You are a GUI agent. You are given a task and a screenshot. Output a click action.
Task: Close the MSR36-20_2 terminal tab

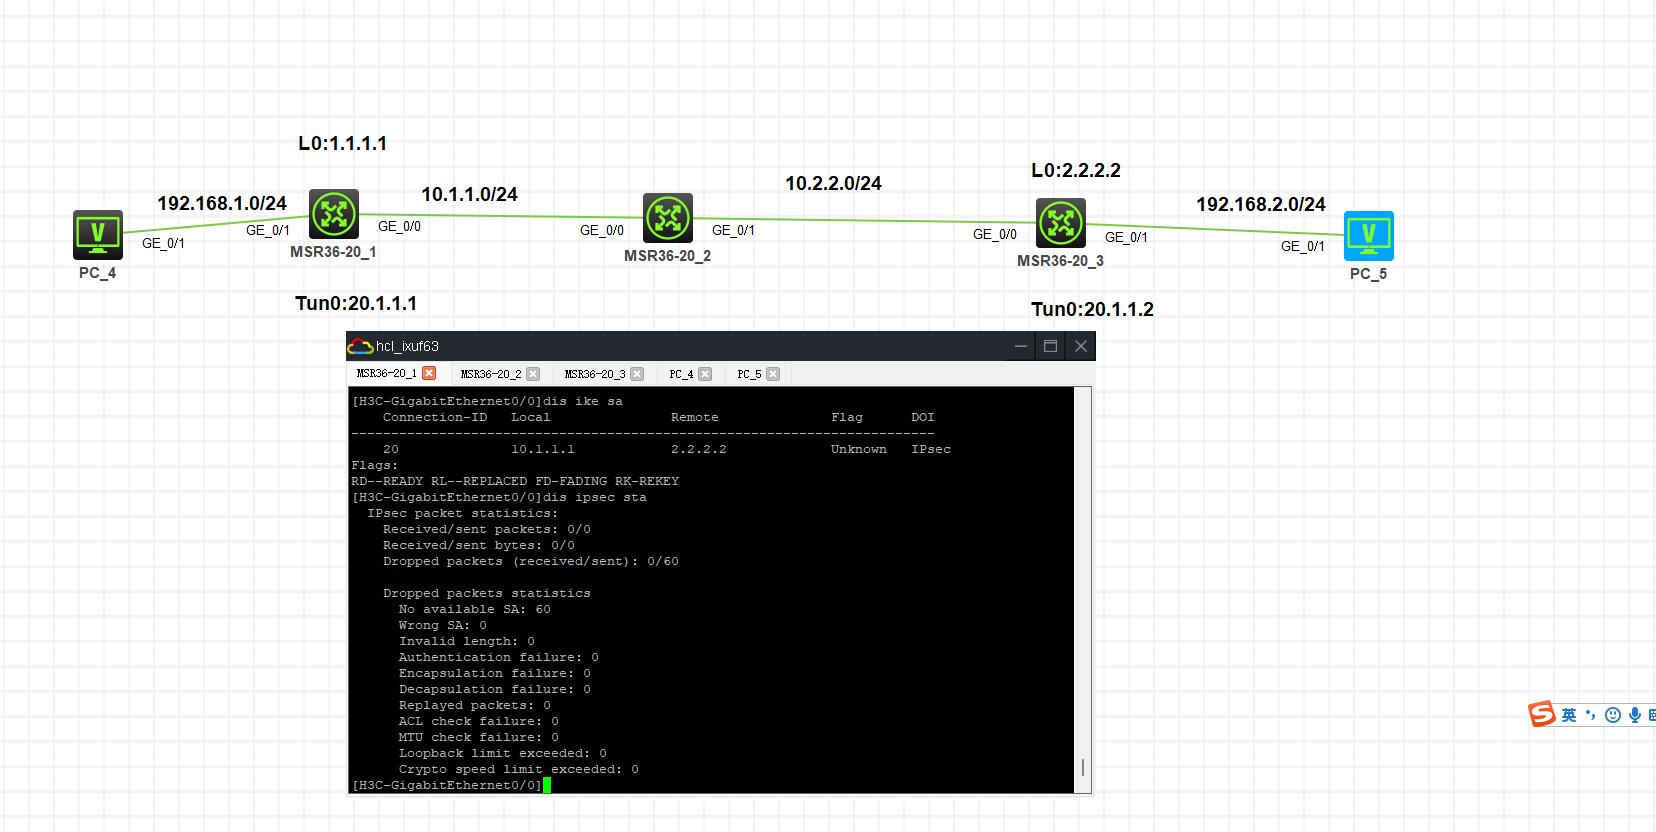pos(533,374)
